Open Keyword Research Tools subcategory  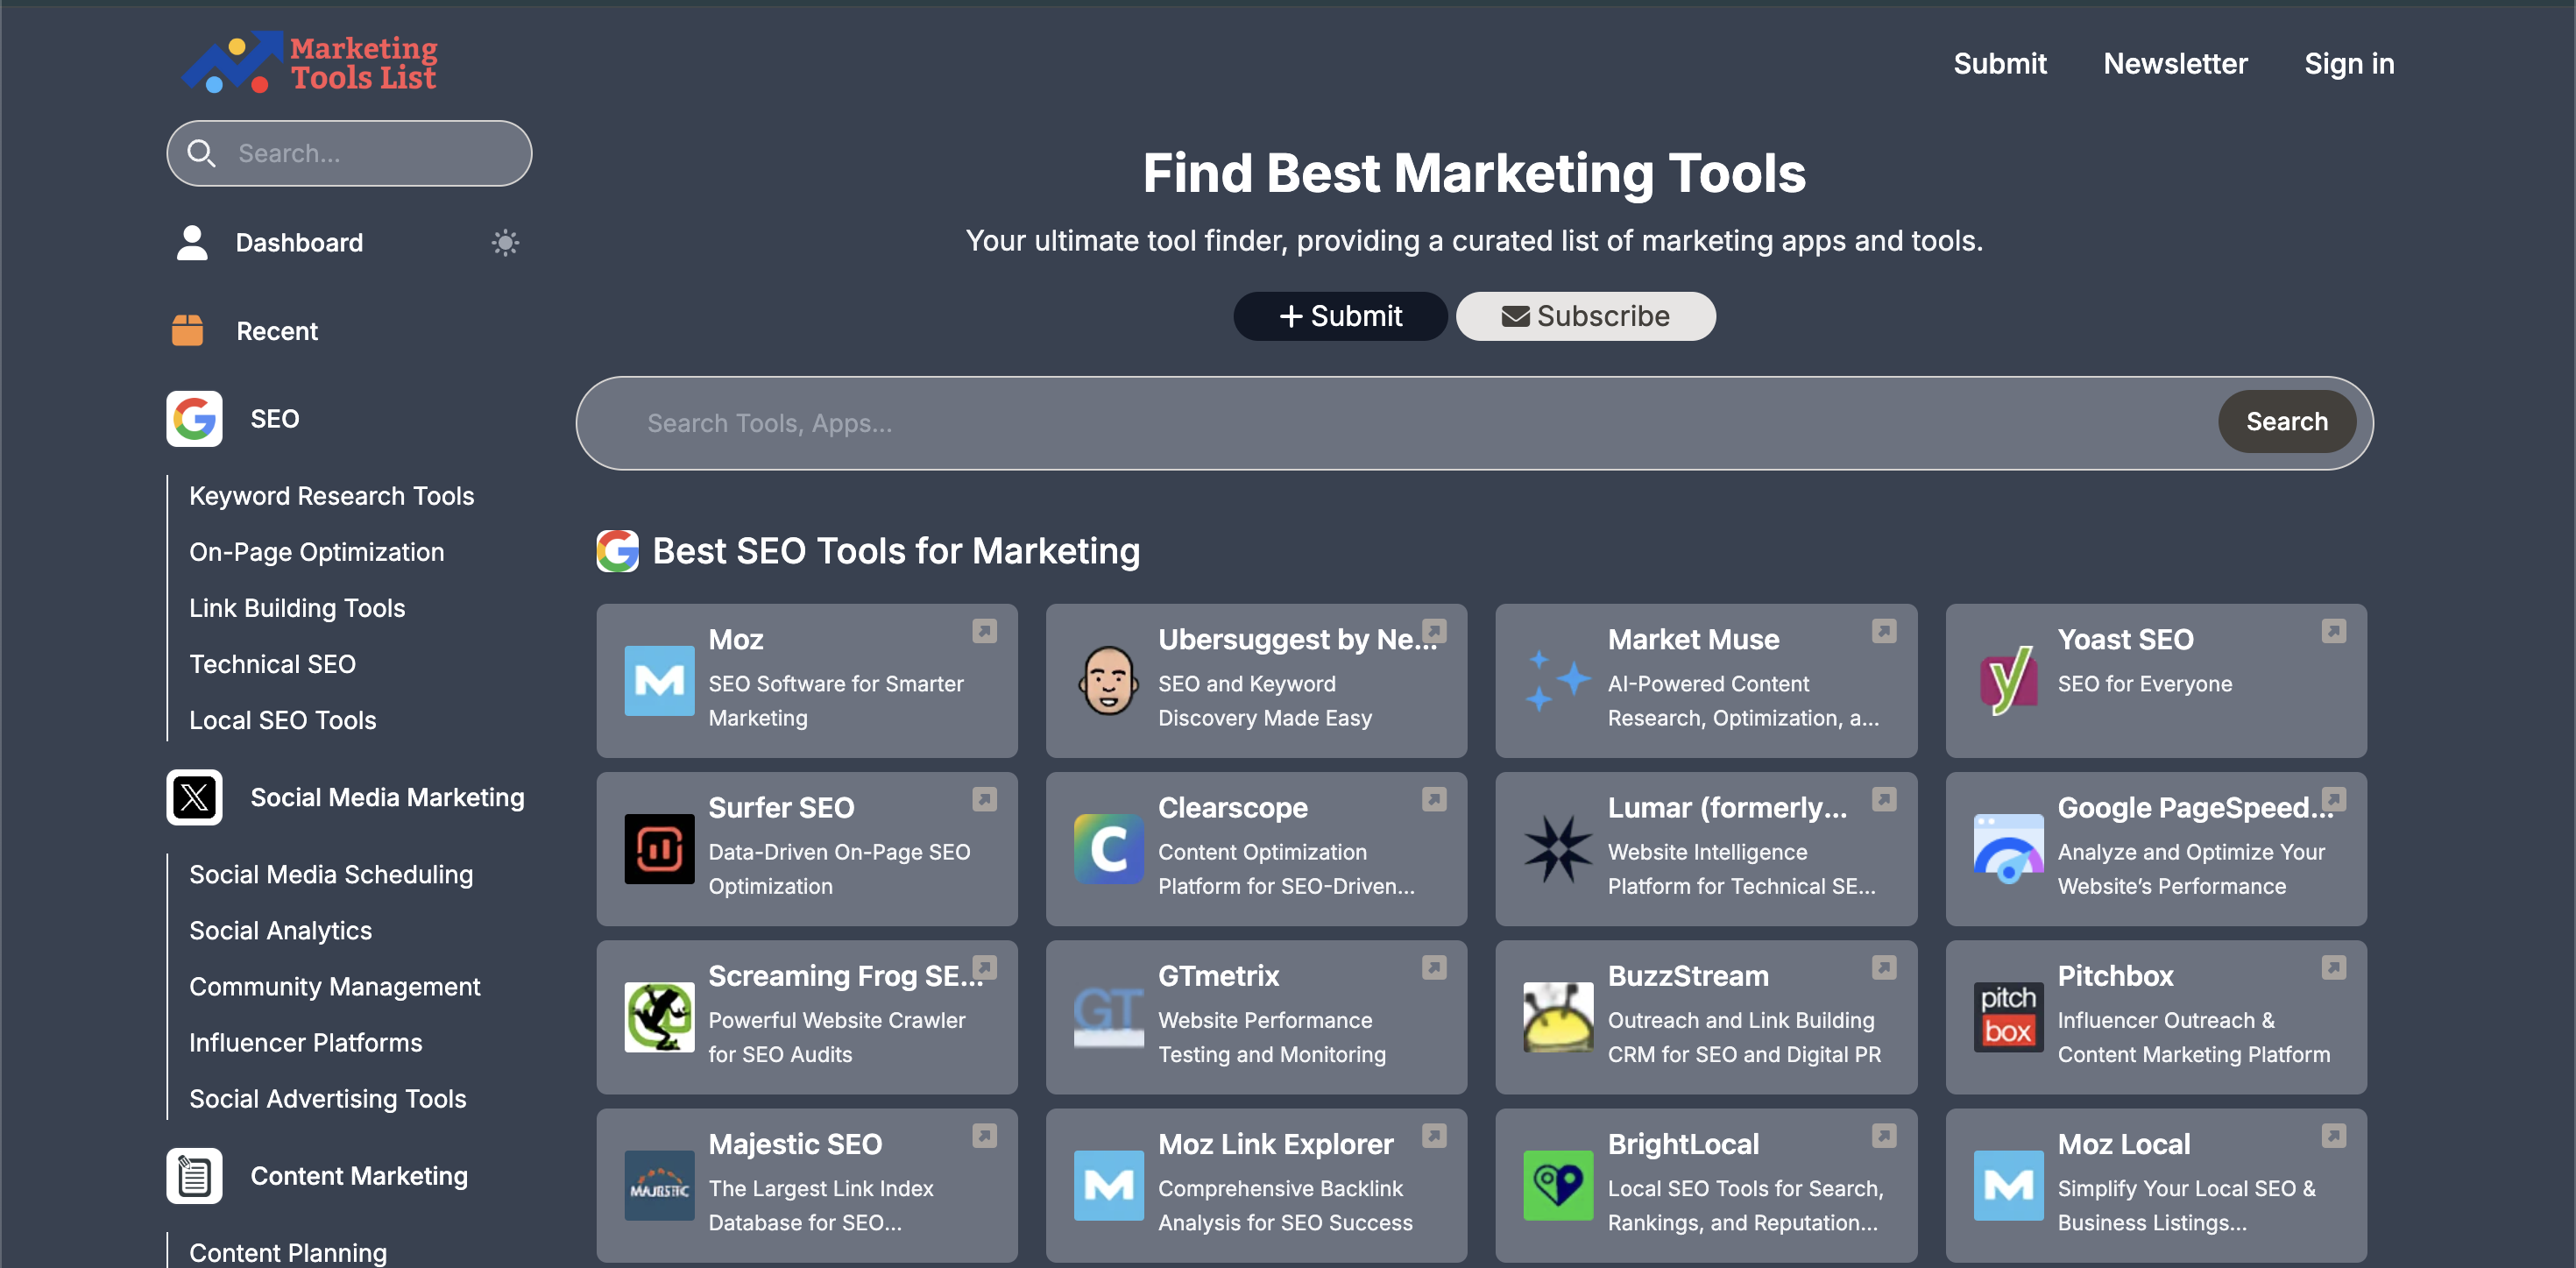pos(331,496)
